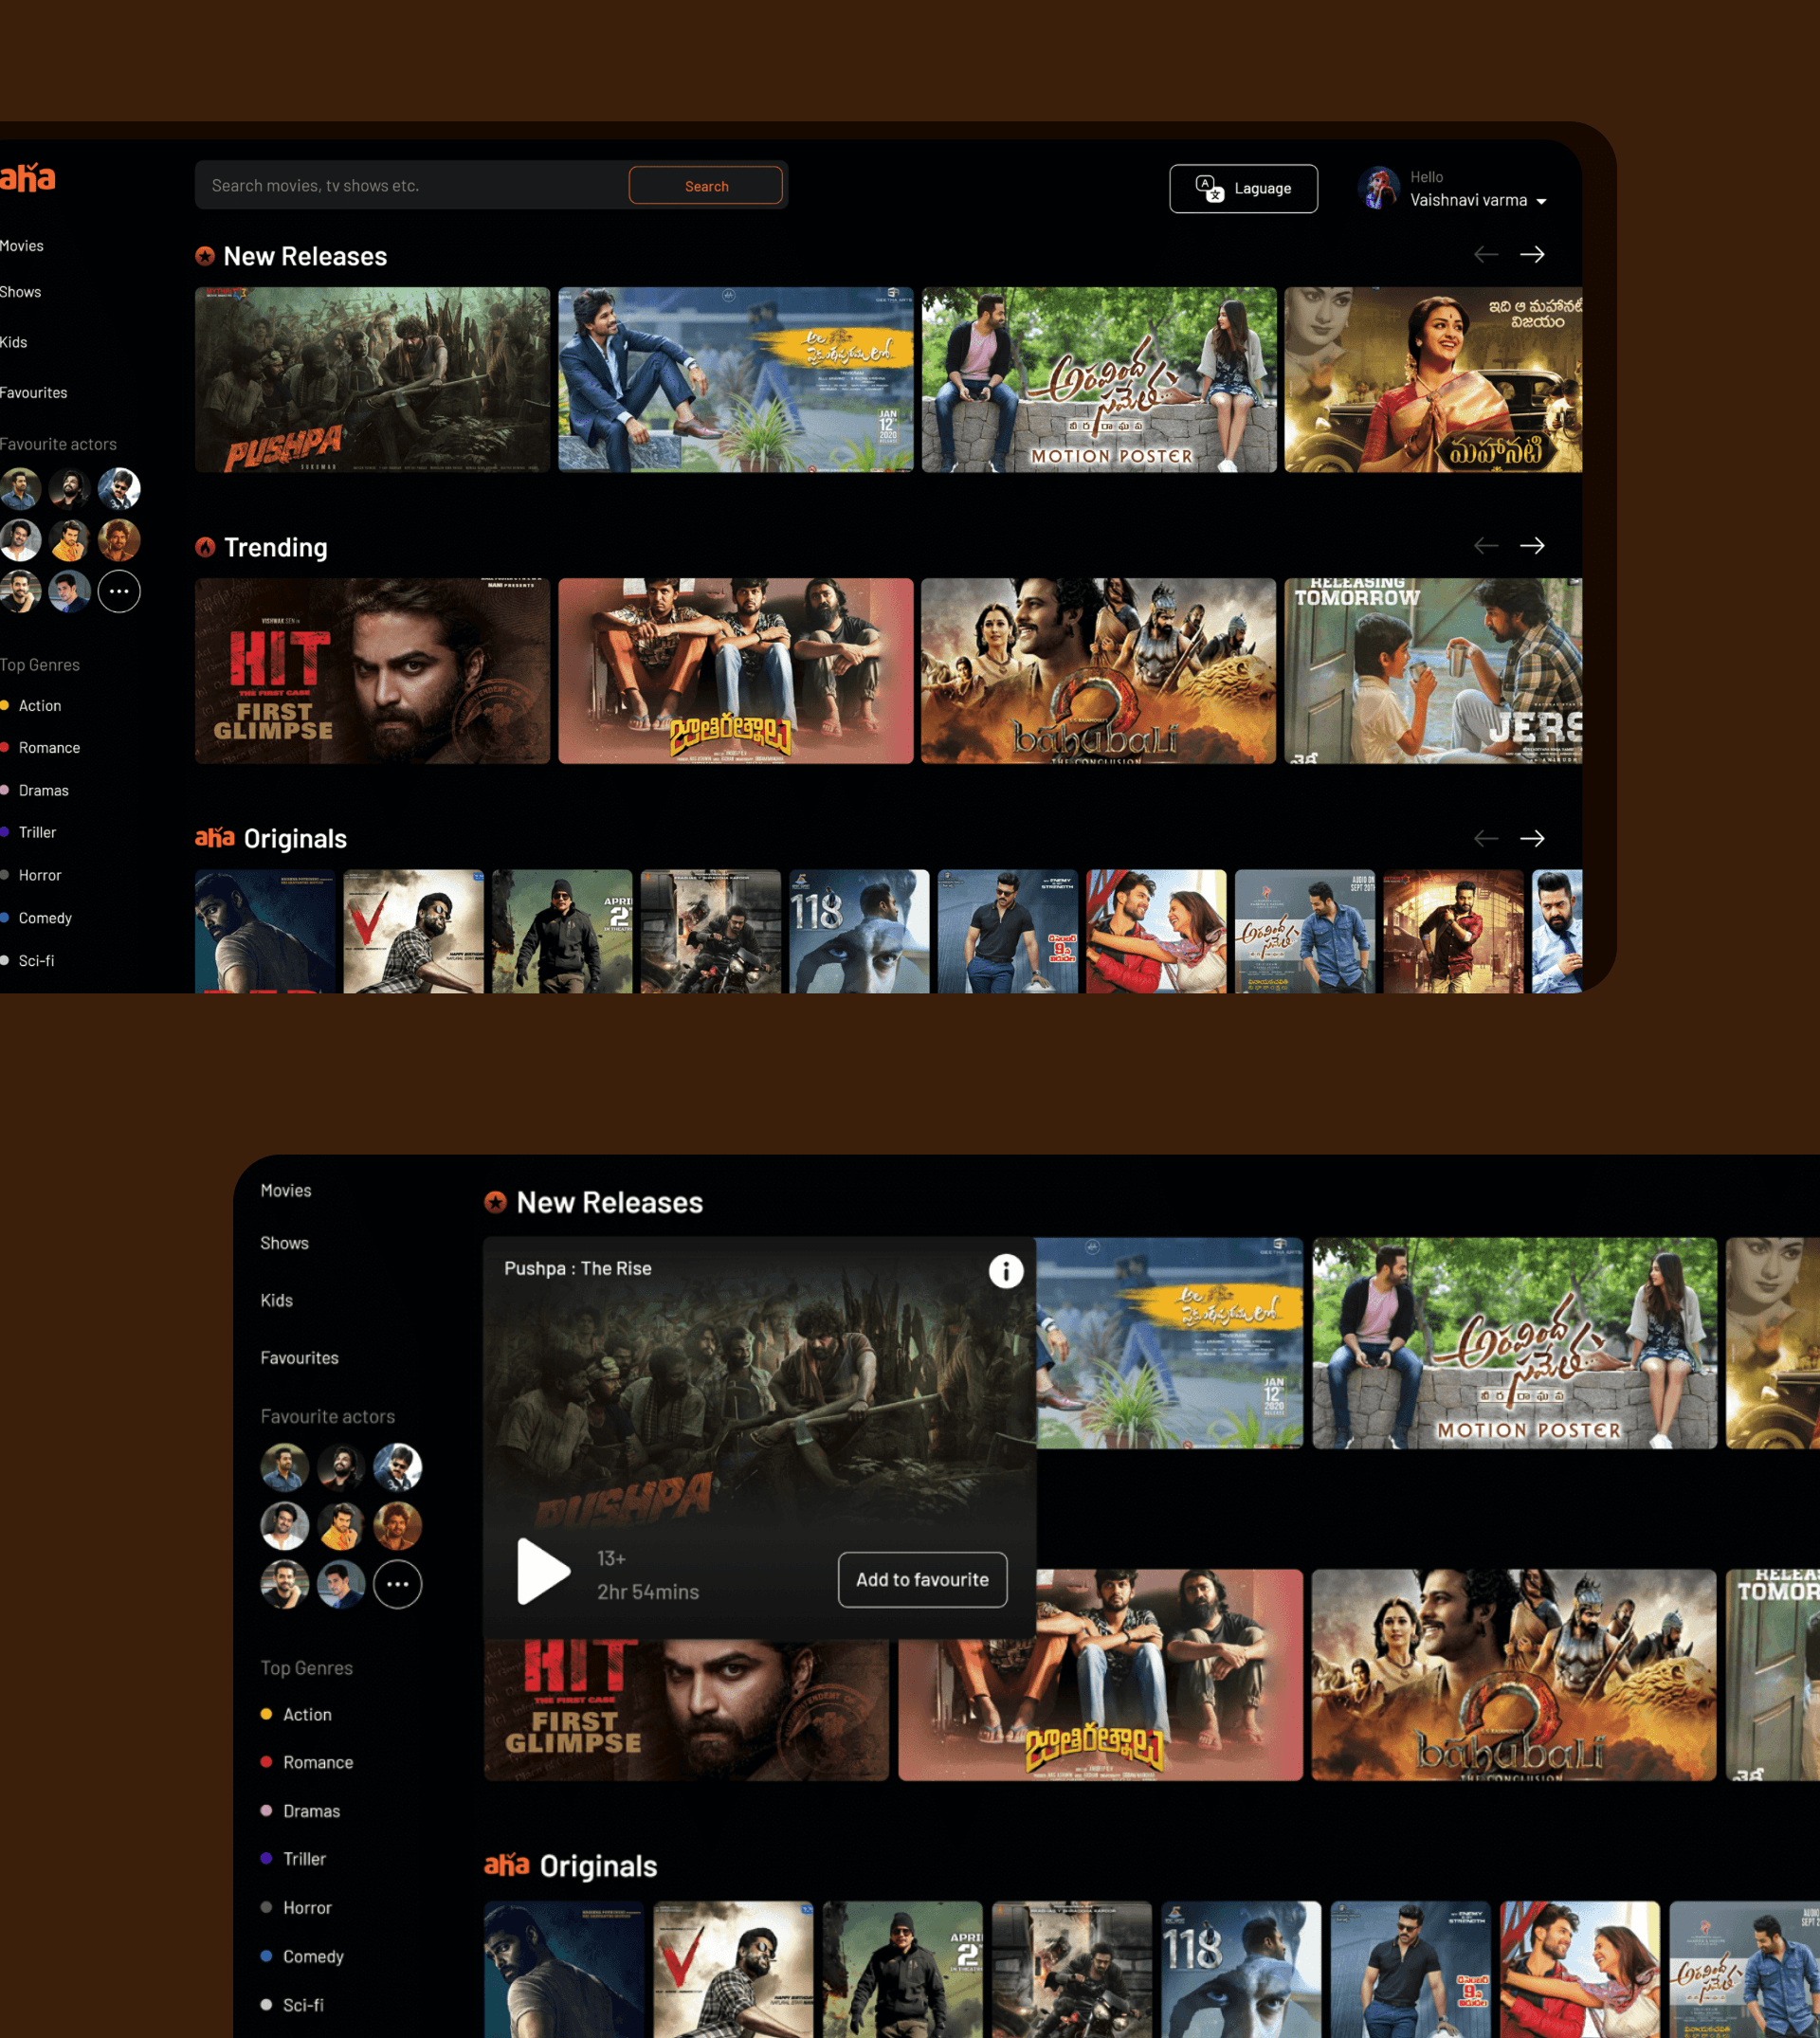This screenshot has width=1820, height=2038.
Task: Click the 2hr 54mins duration text
Action: pos(648,1592)
